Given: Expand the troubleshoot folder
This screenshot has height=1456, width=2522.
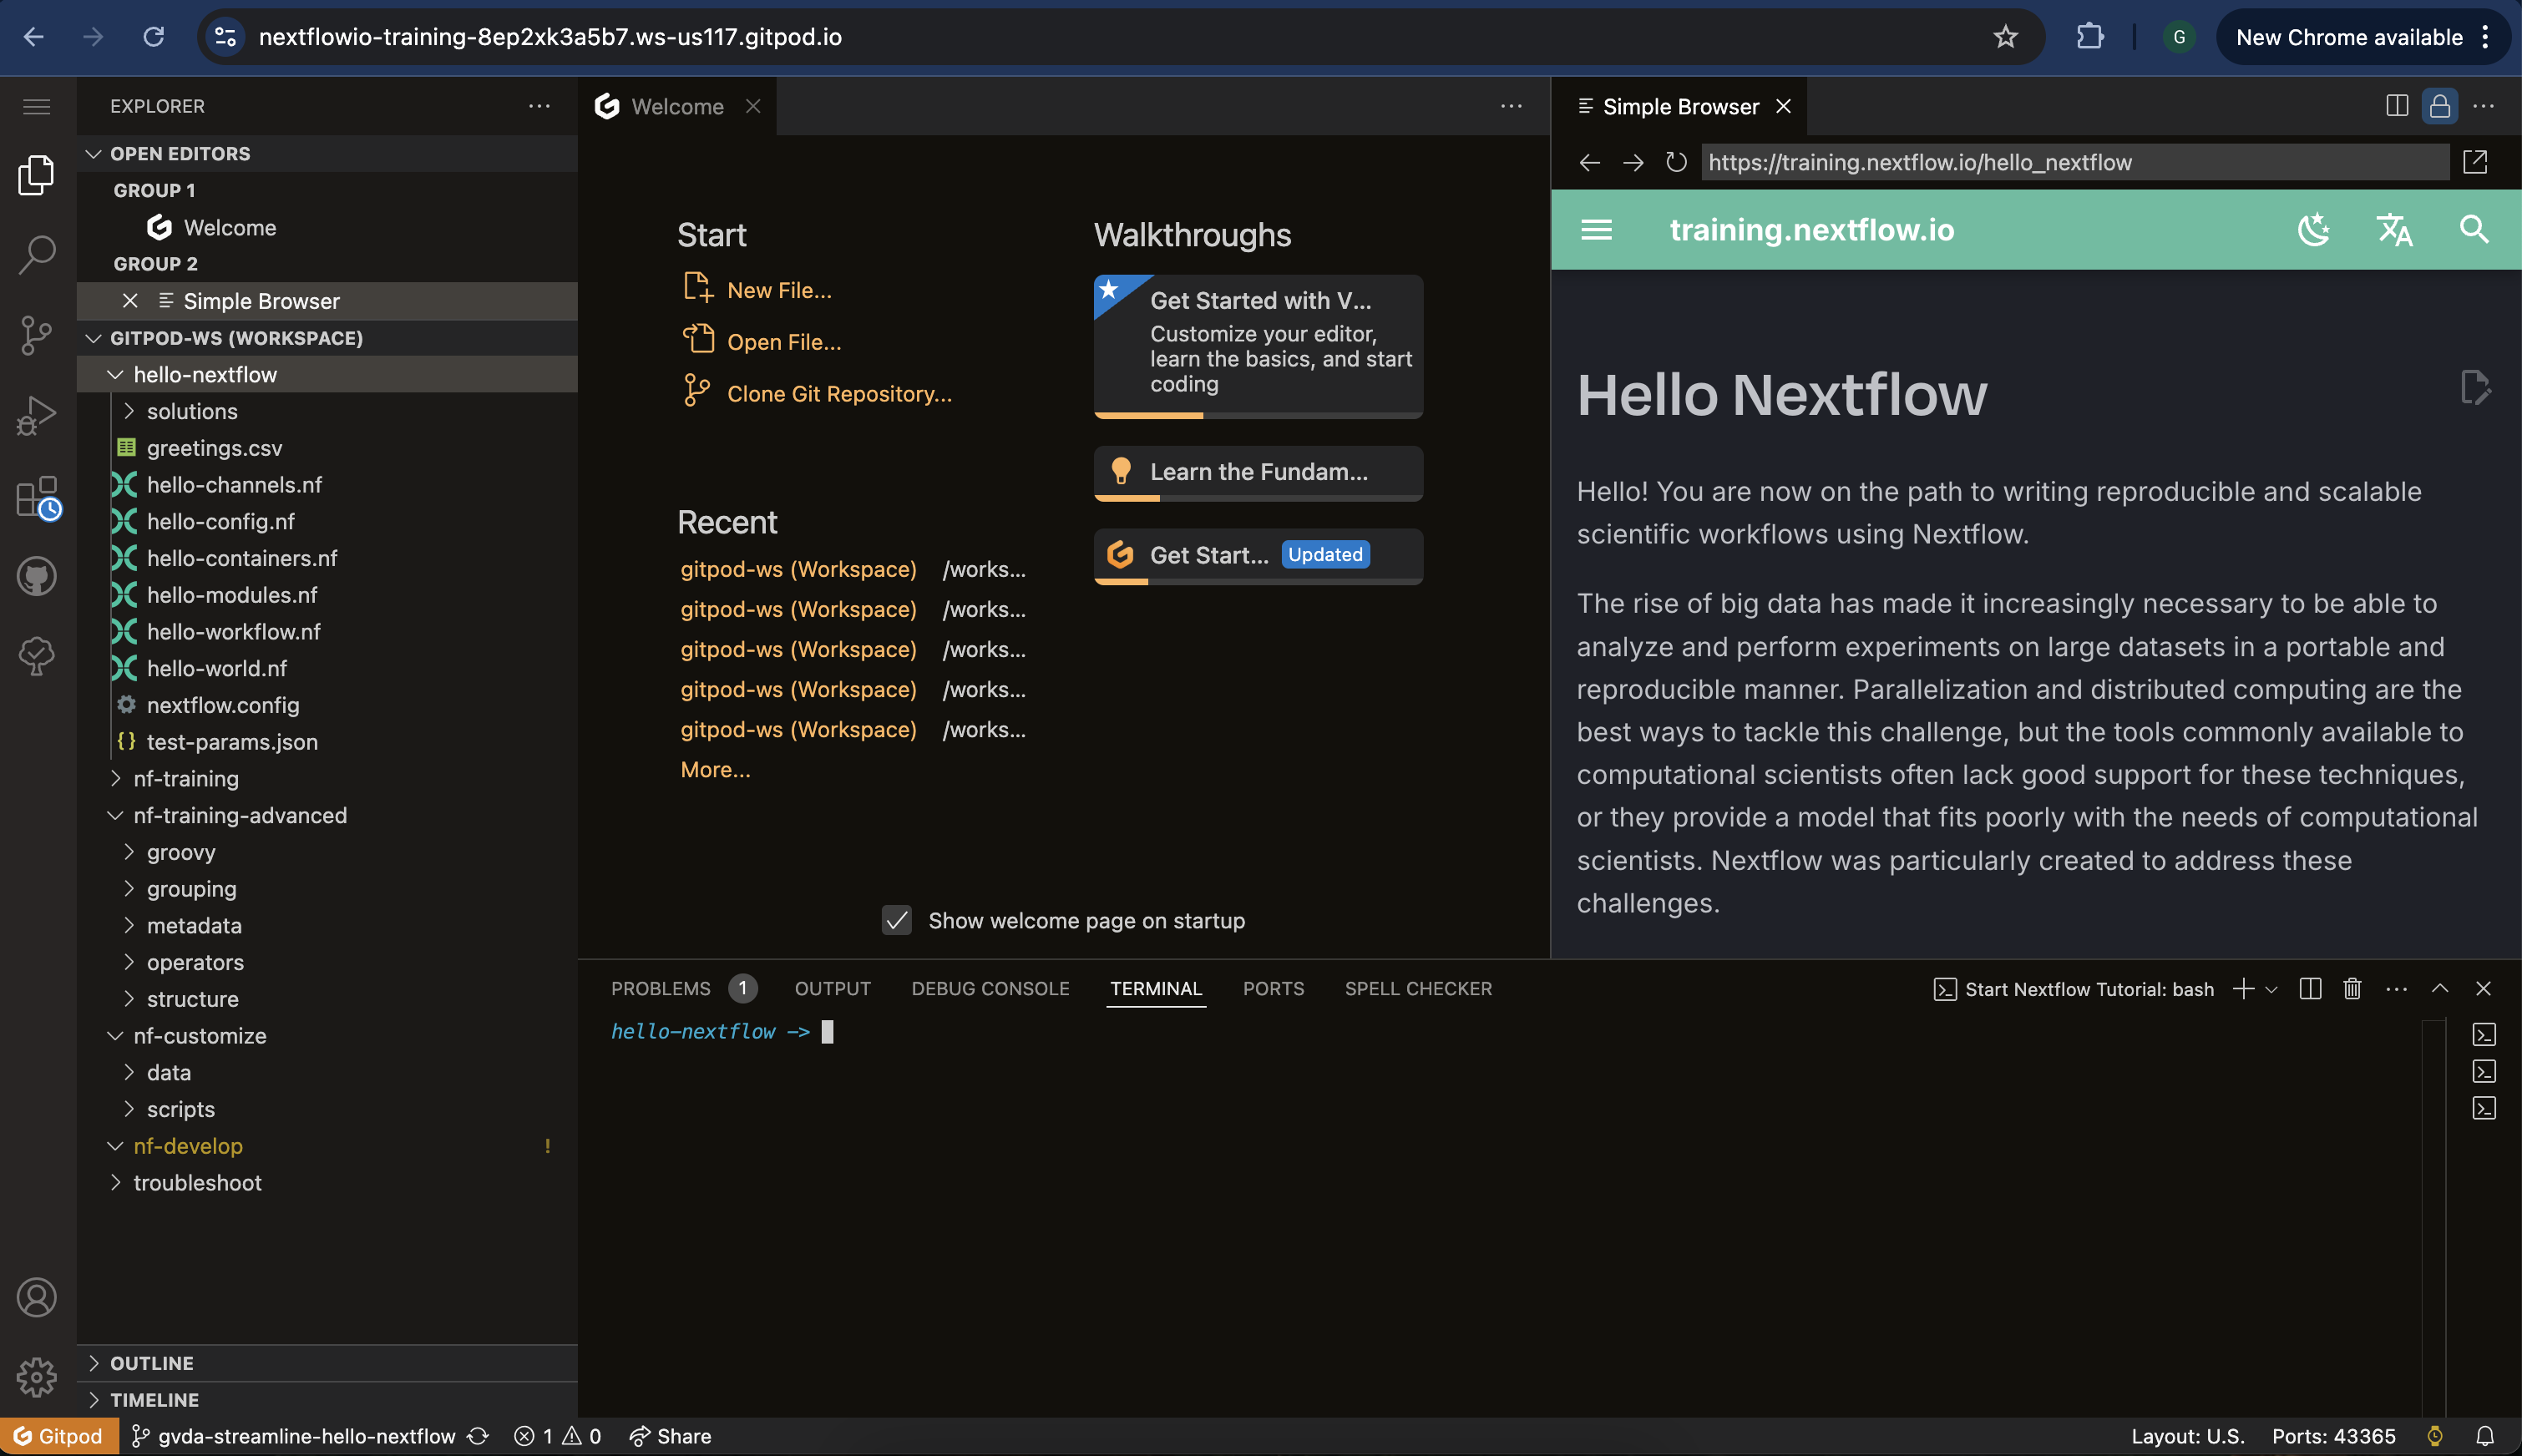Looking at the screenshot, I should pyautogui.click(x=328, y=1183).
